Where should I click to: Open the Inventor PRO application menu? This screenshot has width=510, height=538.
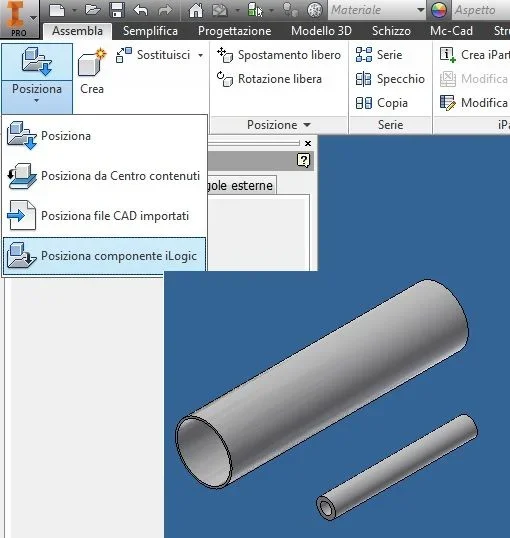coord(19,19)
